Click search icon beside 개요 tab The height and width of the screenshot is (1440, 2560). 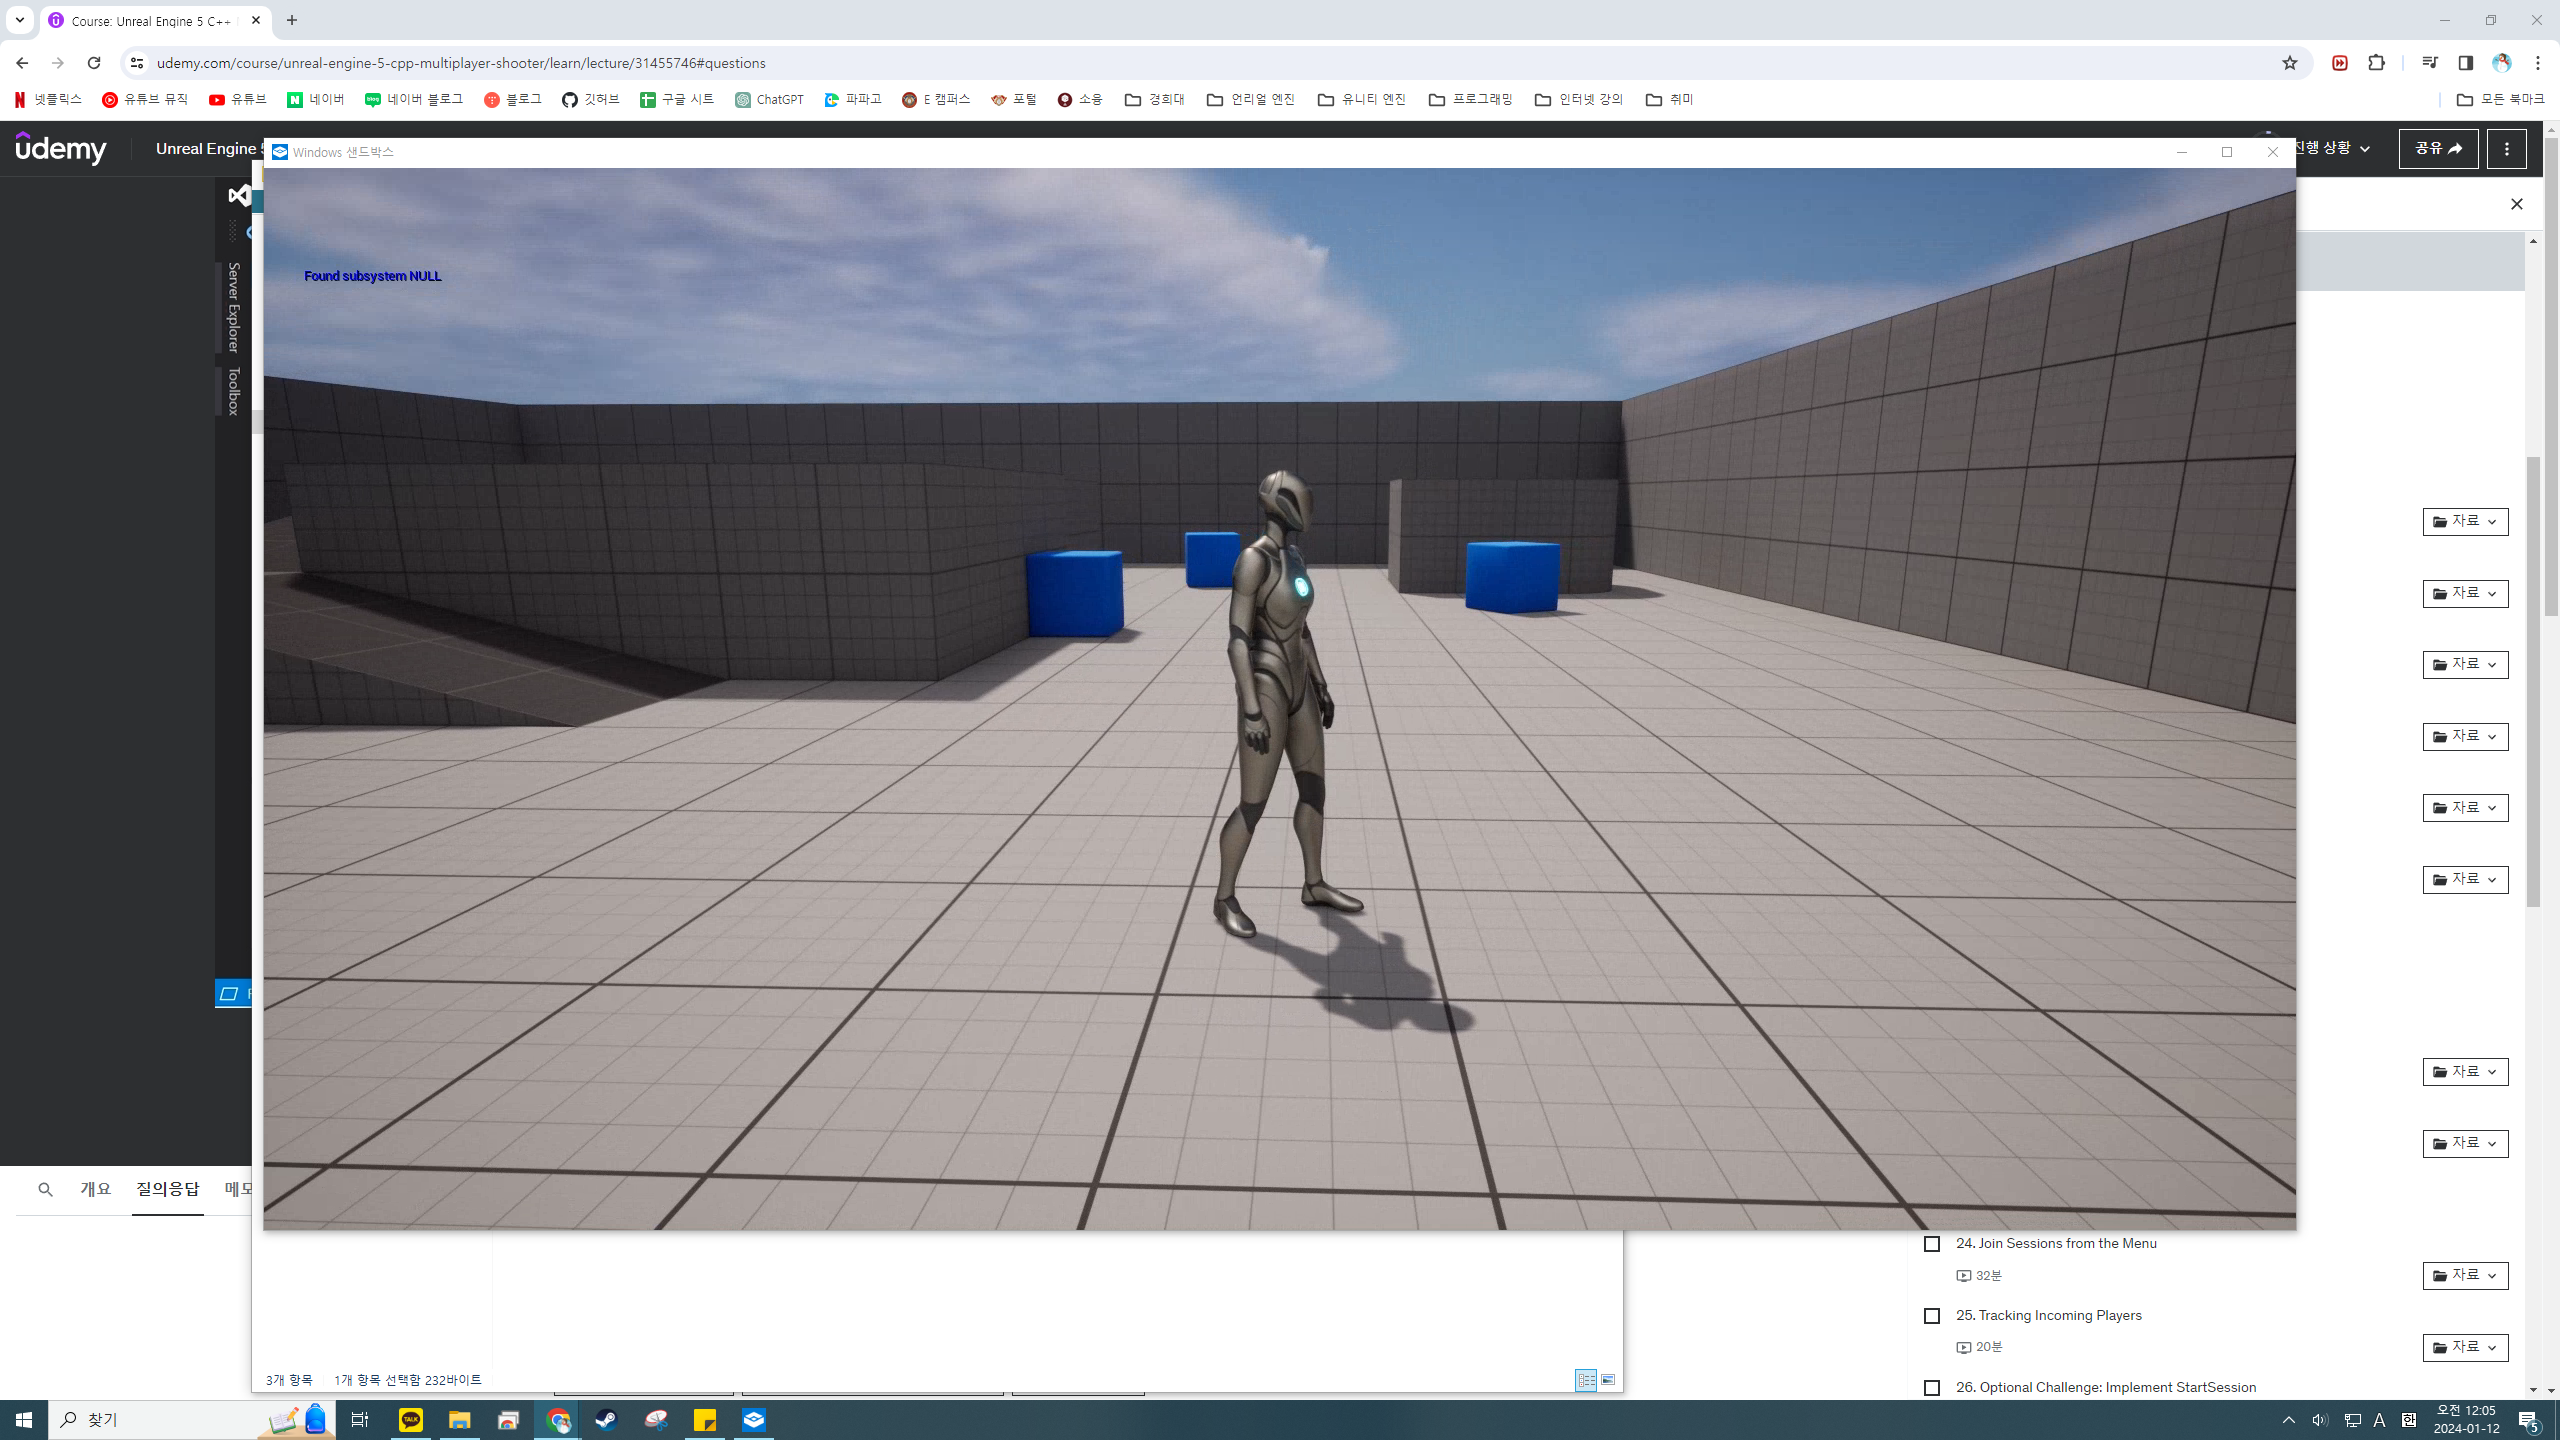click(45, 1190)
